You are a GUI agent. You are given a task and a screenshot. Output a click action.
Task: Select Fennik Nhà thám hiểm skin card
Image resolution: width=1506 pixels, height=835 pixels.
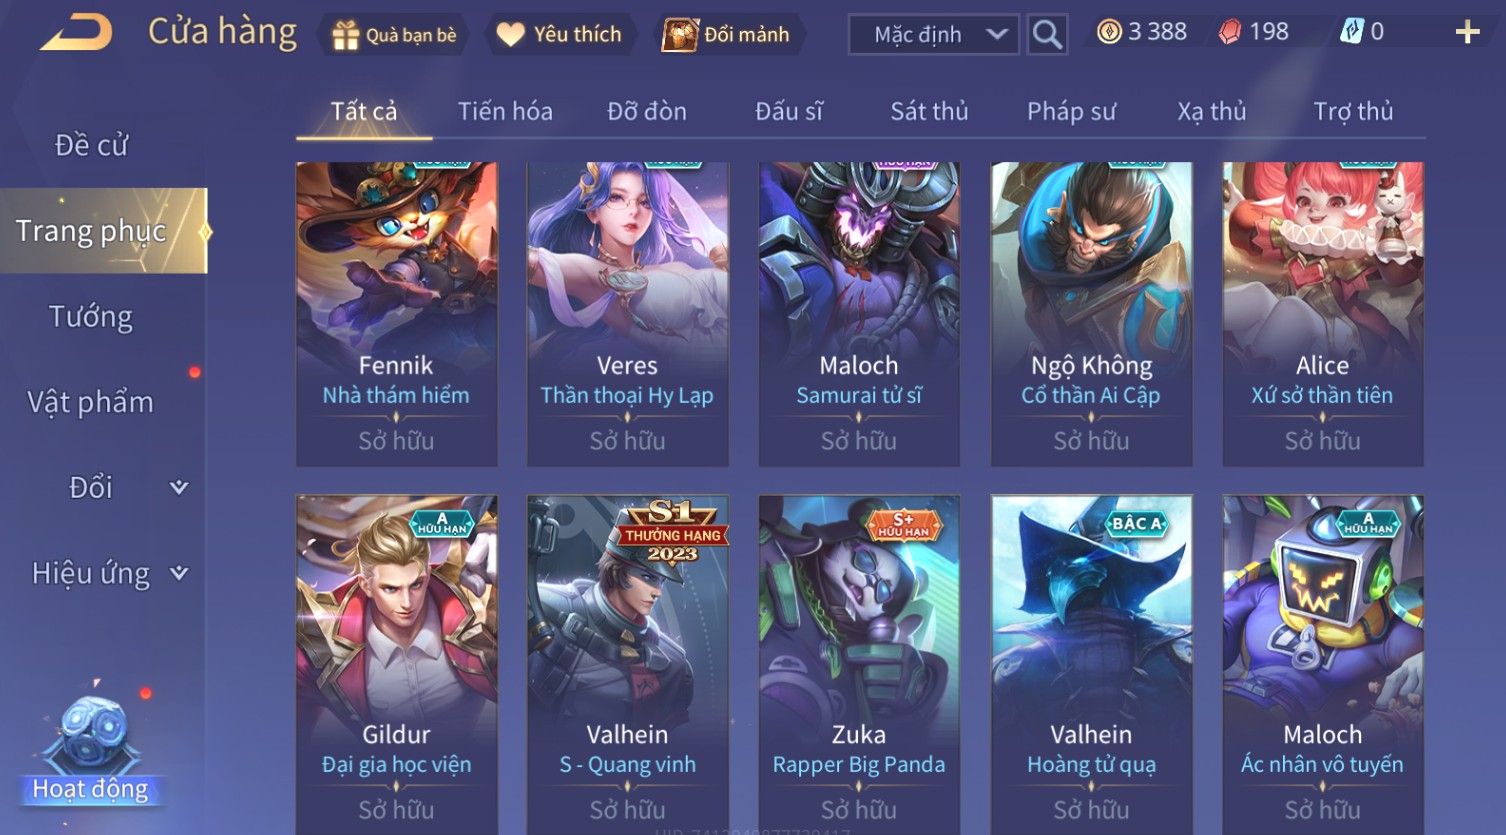click(x=397, y=314)
